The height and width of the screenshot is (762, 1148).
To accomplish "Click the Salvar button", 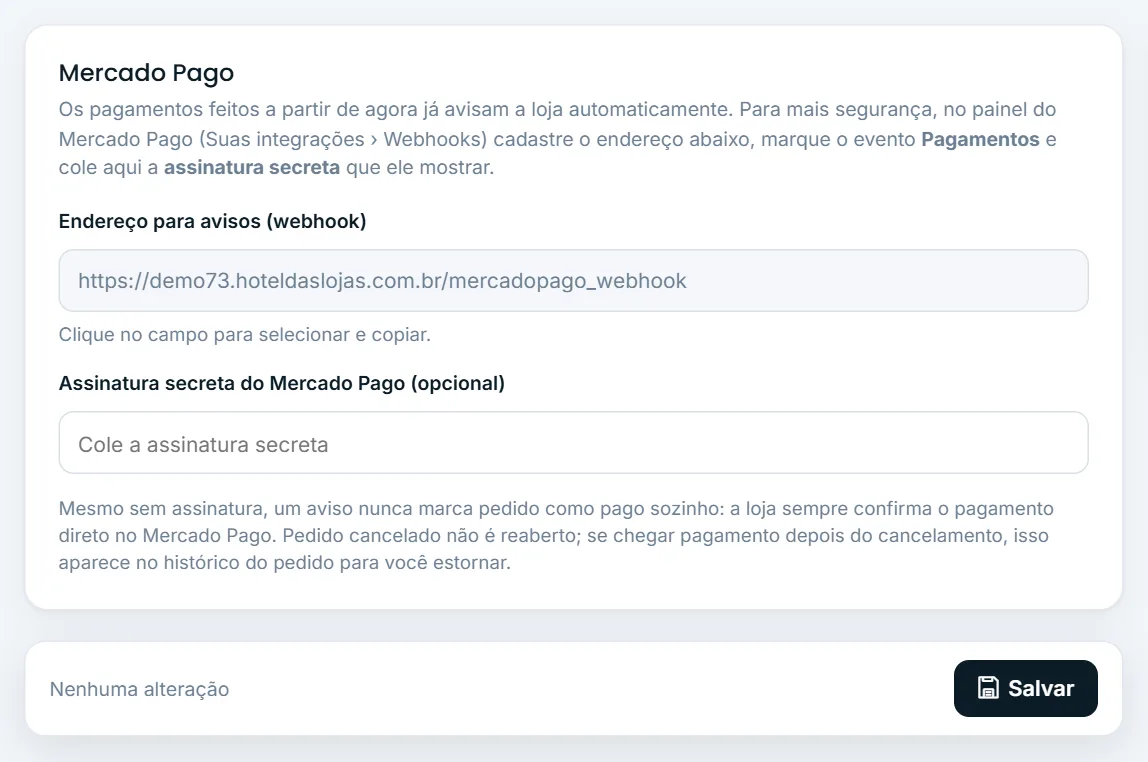I will [x=1025, y=688].
